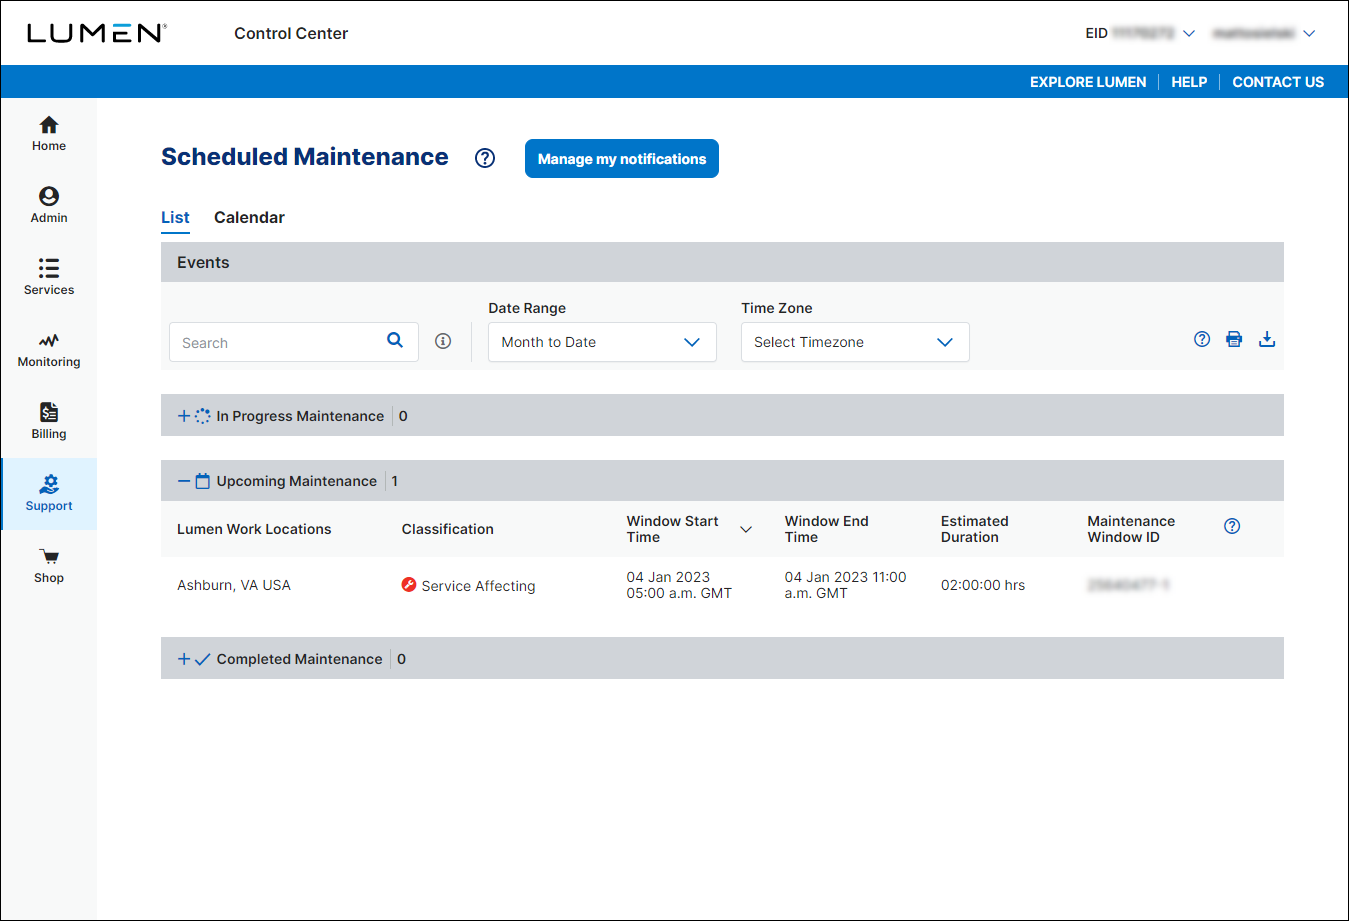
Task: Select Support in the sidebar
Action: (x=48, y=494)
